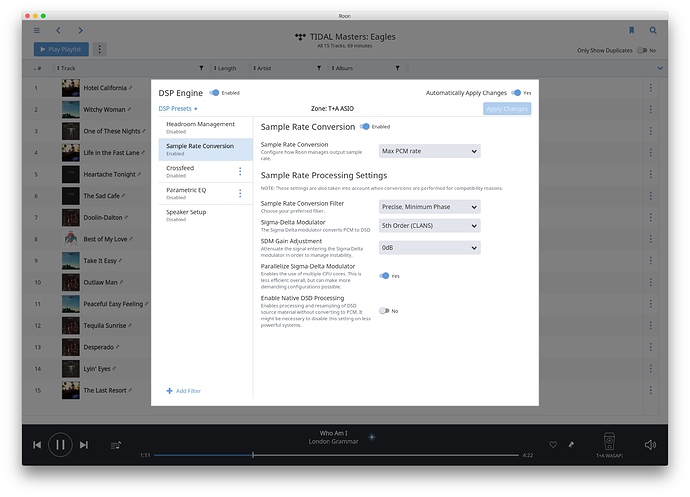Go back with the left arrow
This screenshot has height=497, width=690.
58,30
